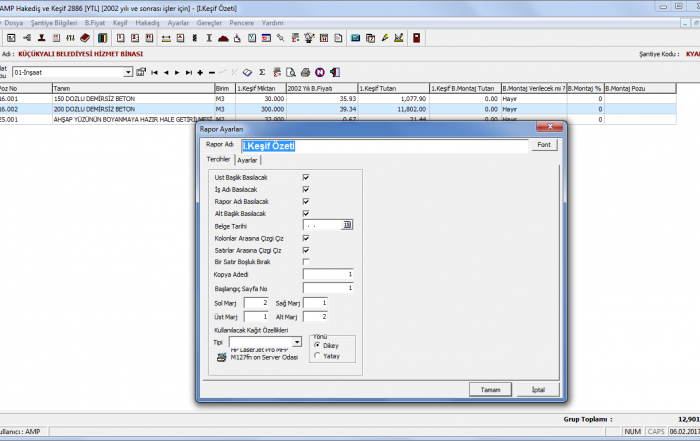Select the Yatay orientation radio button

click(318, 355)
